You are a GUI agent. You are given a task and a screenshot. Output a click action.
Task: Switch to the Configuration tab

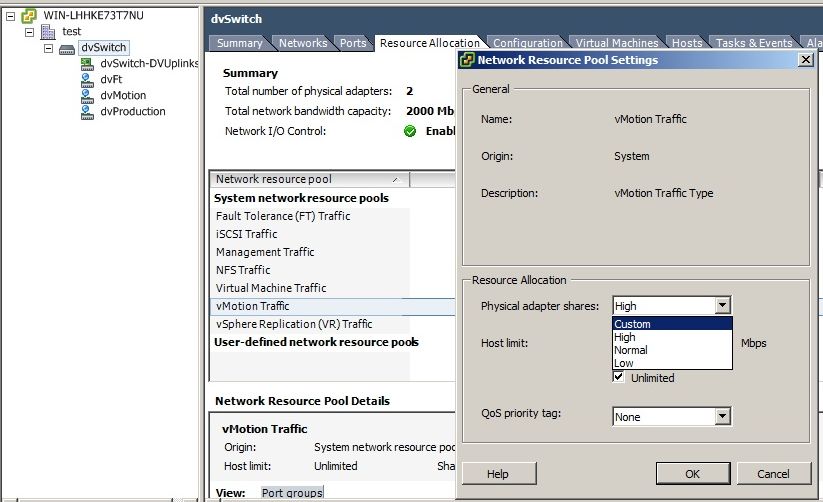tap(527, 43)
